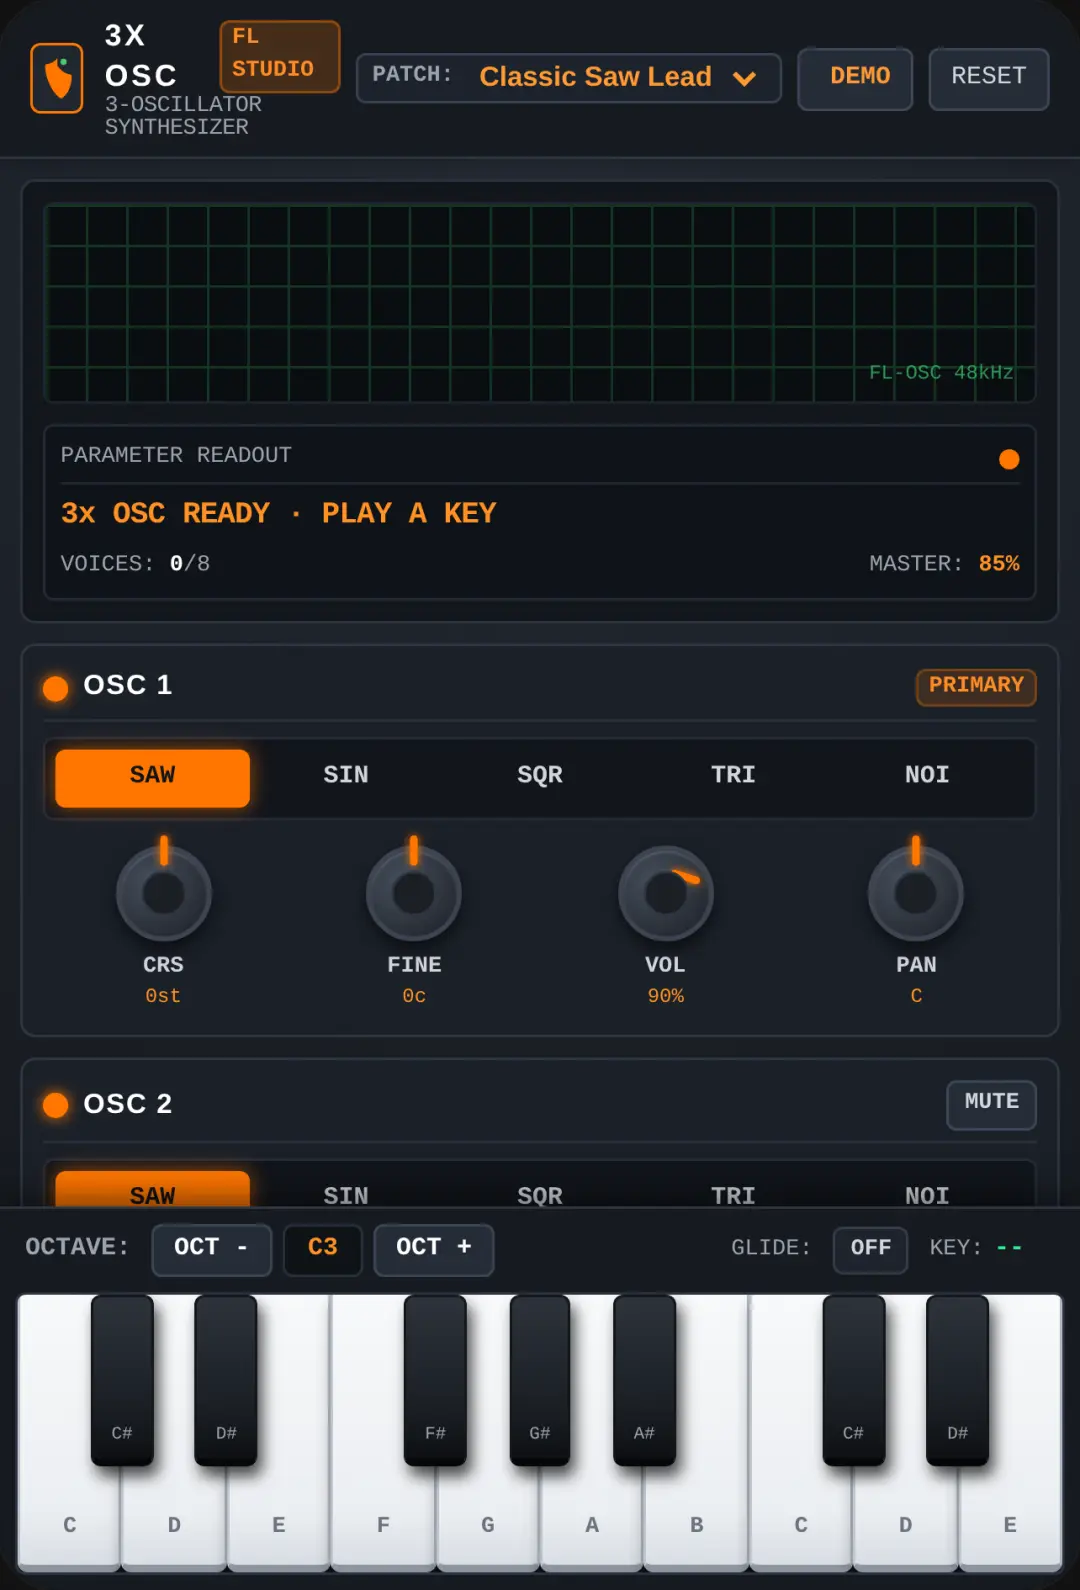The image size is (1080, 1590).
Task: Select SQR waveform for OSC 1
Action: point(540,777)
